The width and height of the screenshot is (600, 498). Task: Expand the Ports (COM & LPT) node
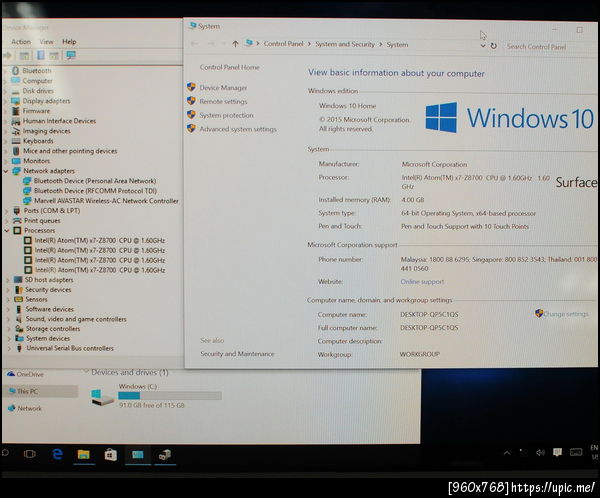7,211
